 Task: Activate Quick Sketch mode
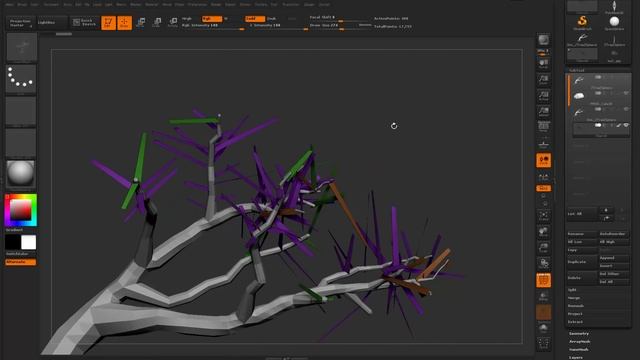coord(85,22)
